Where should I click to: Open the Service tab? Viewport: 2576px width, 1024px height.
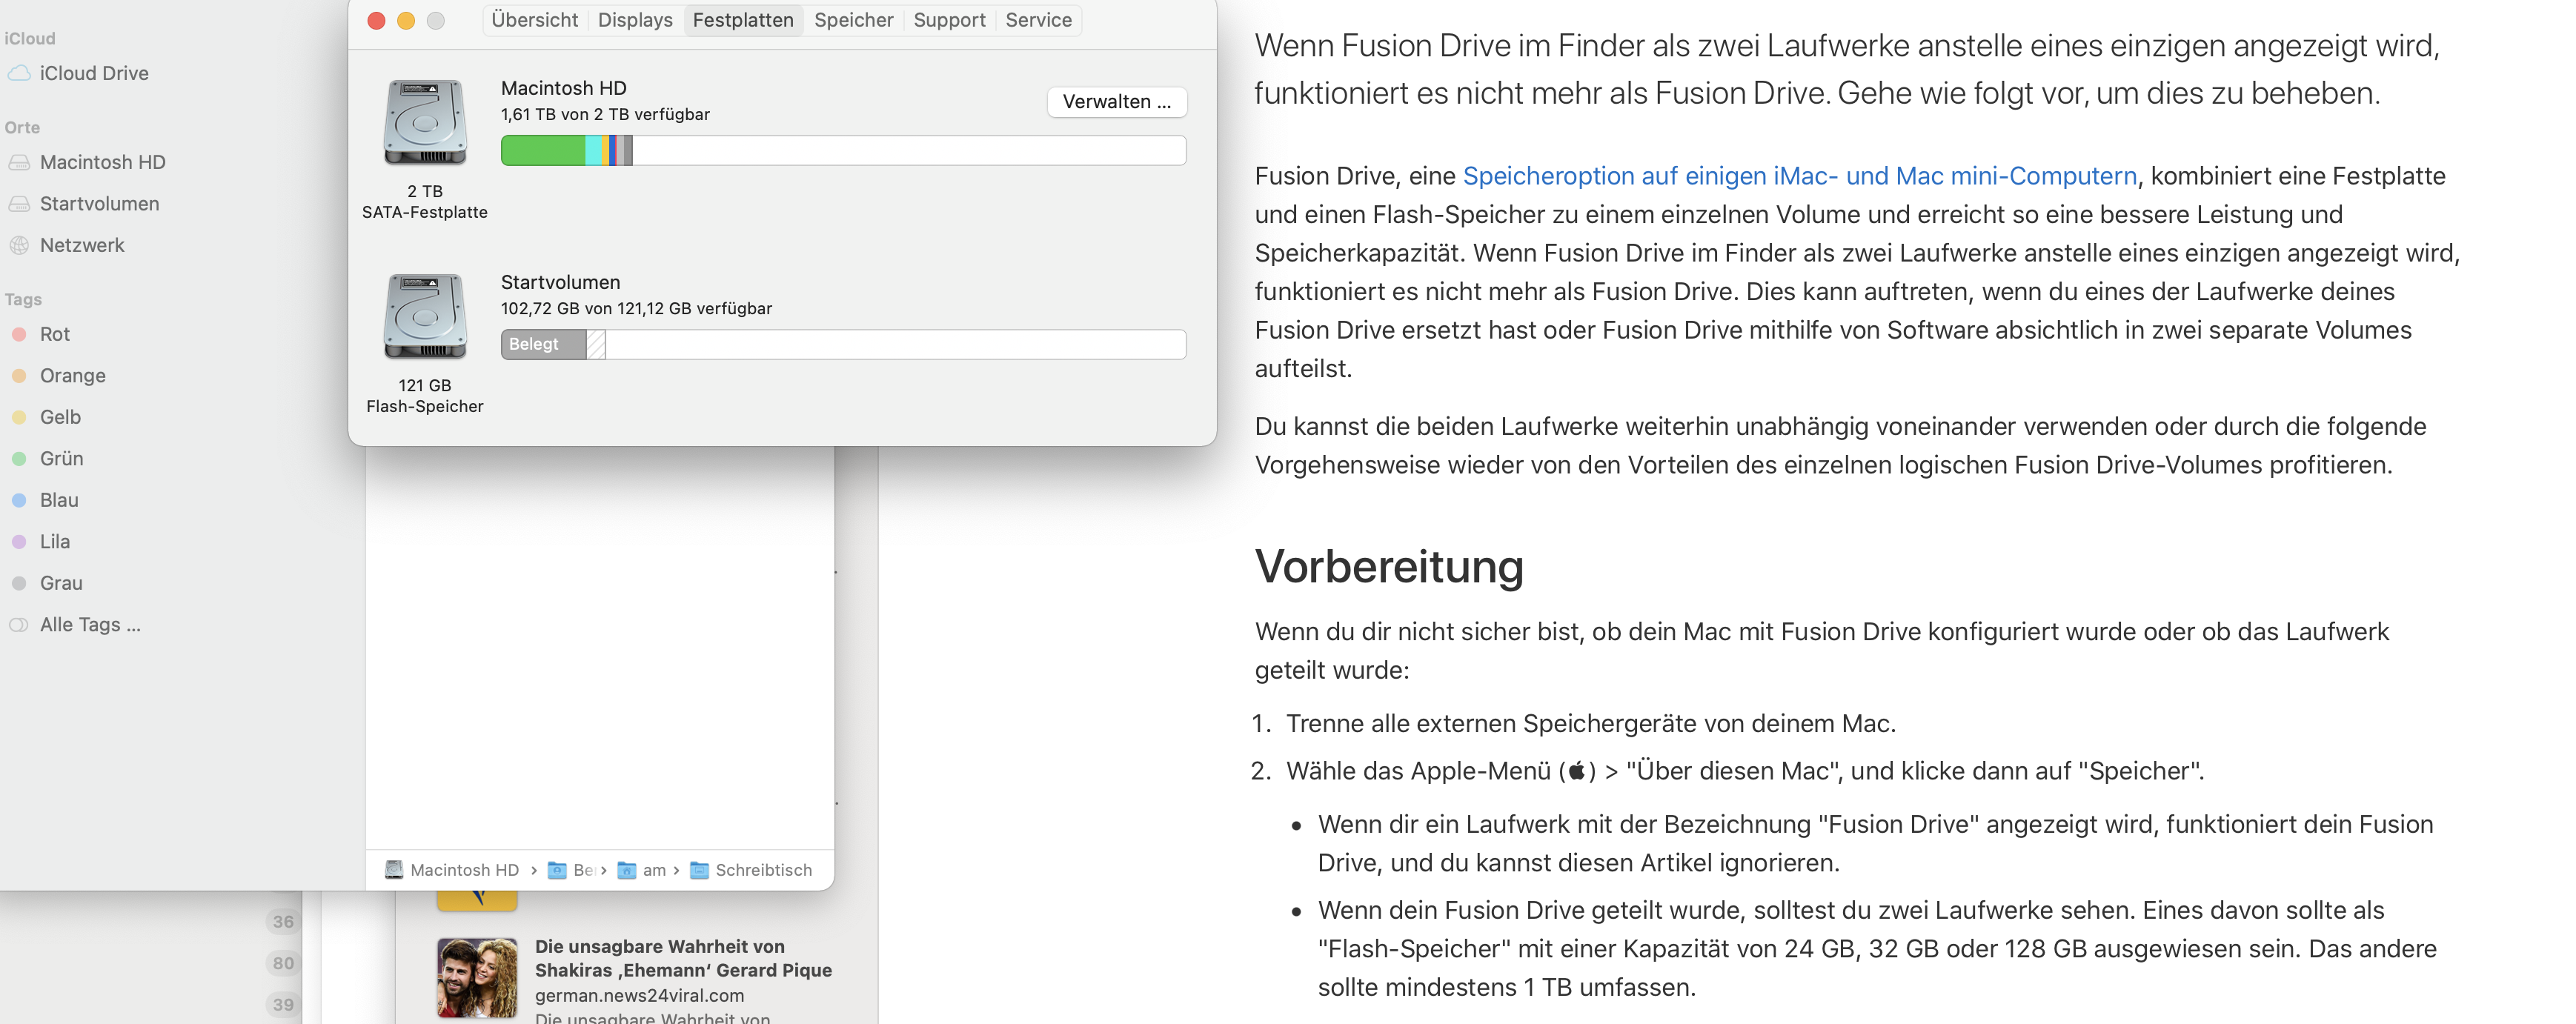(x=1038, y=20)
